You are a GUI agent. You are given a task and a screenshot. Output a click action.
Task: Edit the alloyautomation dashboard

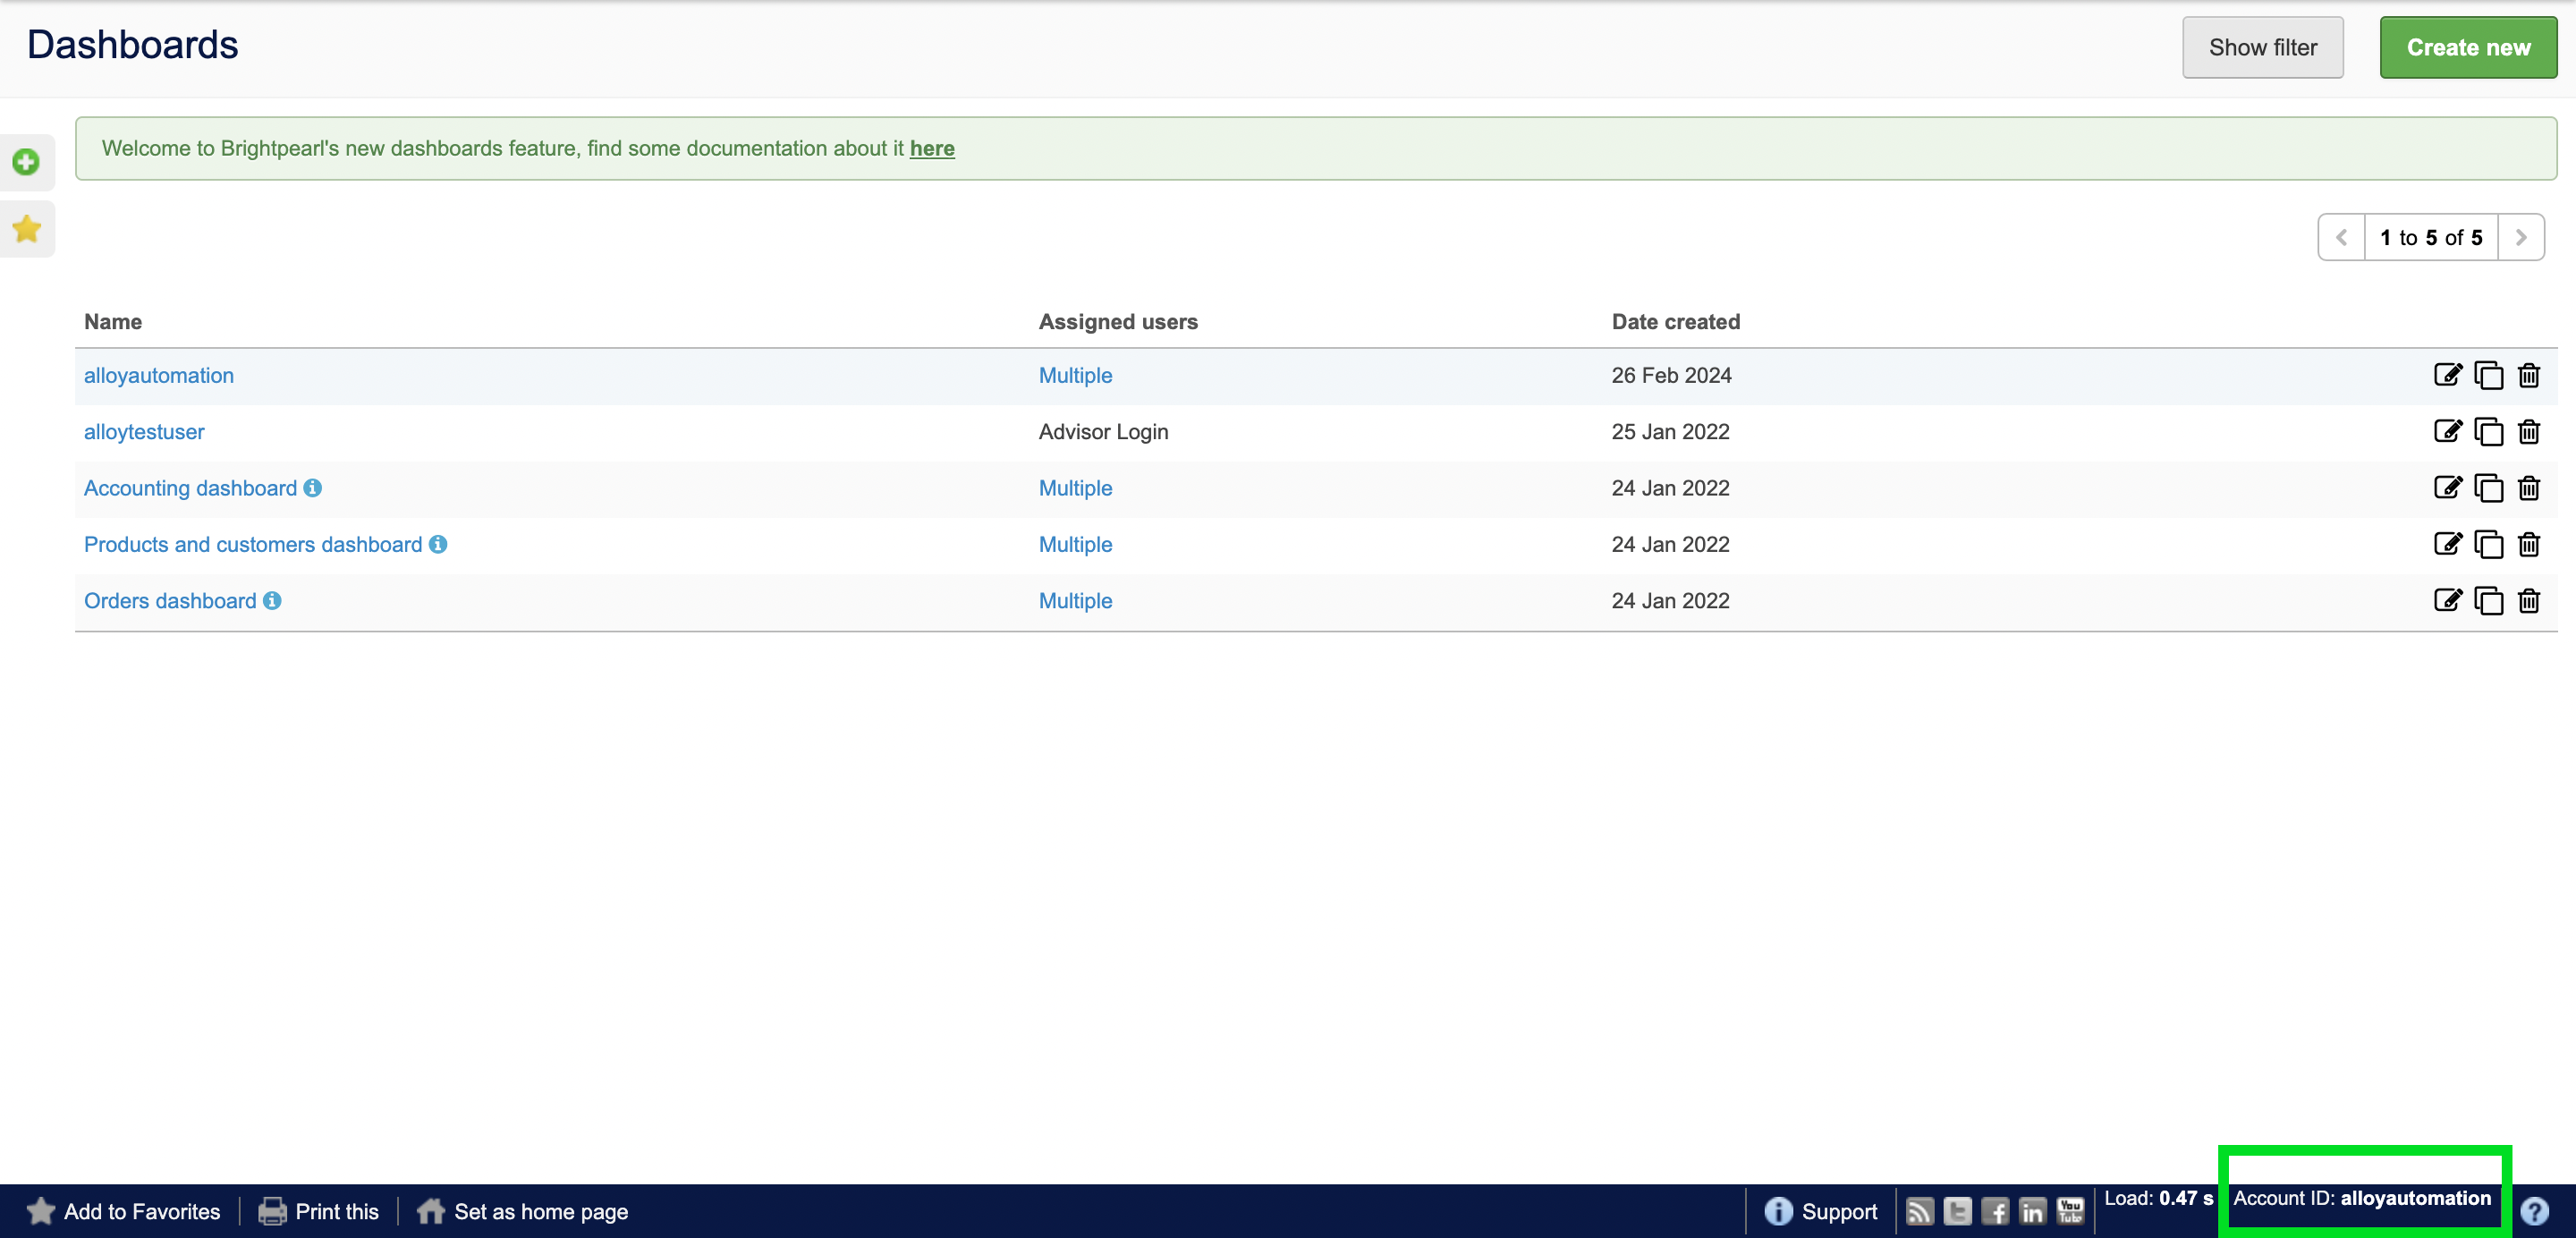pos(2447,375)
